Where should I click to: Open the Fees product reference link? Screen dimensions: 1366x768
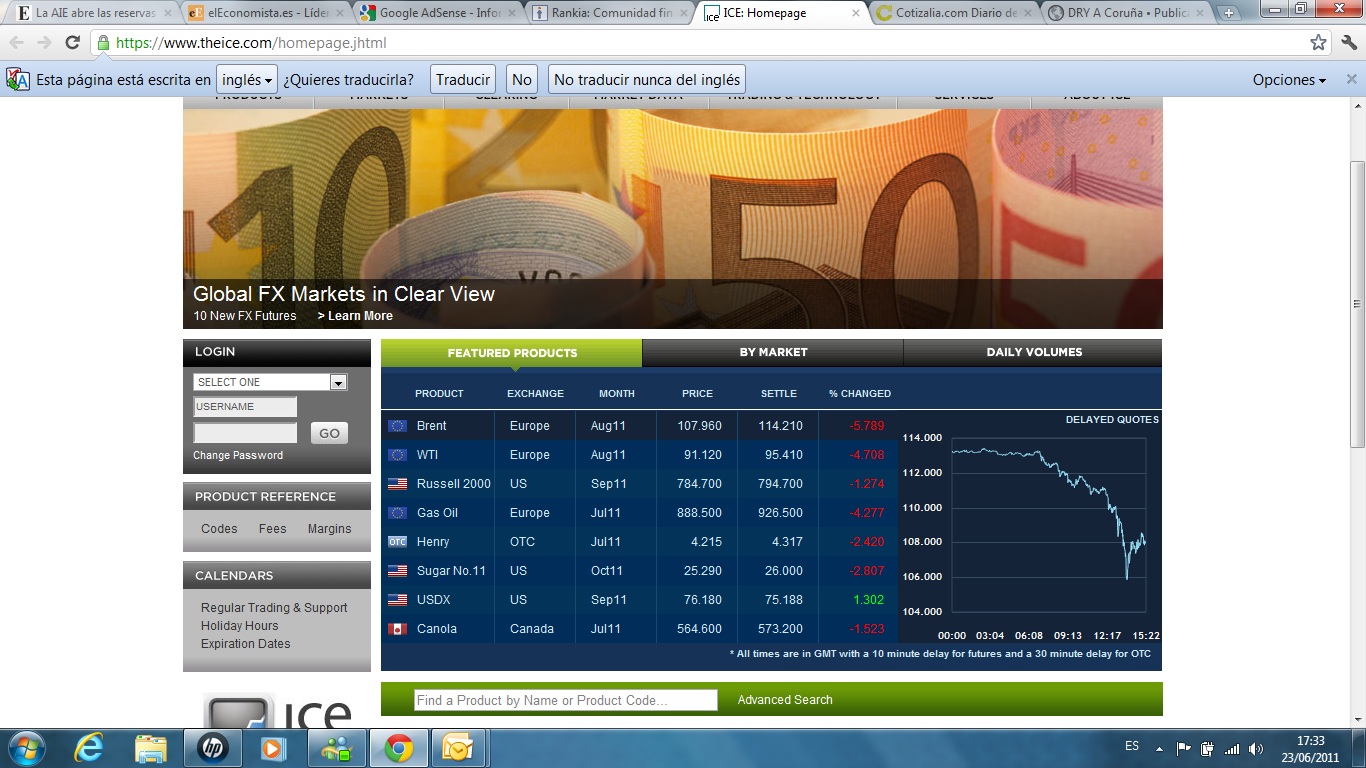[273, 529]
